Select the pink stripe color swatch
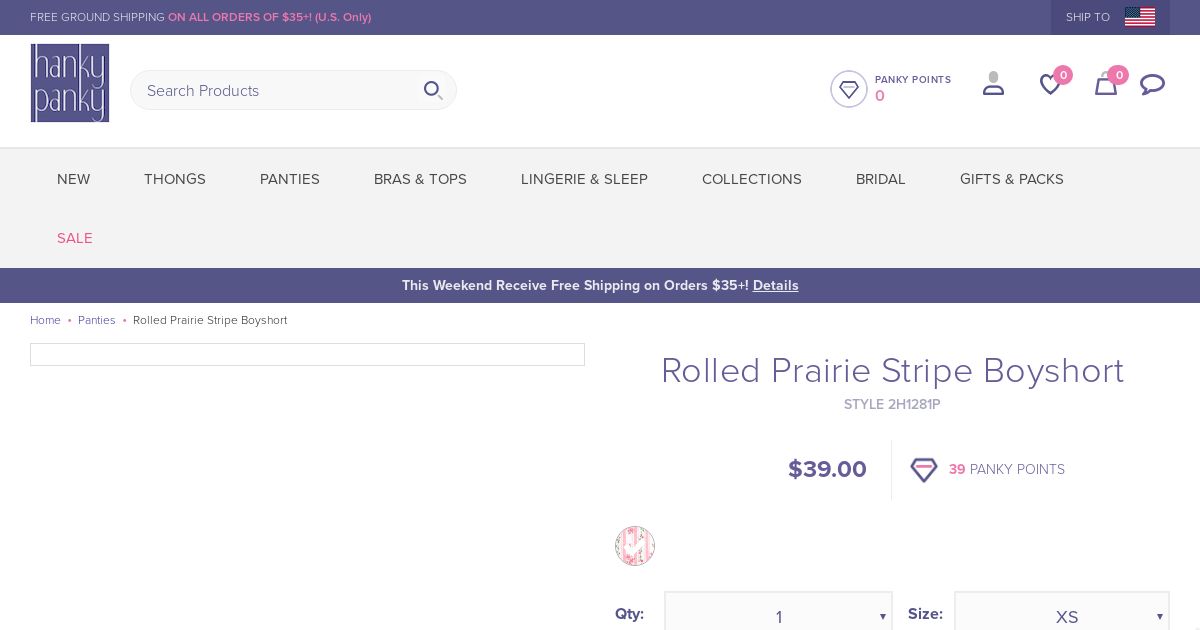 pos(635,546)
